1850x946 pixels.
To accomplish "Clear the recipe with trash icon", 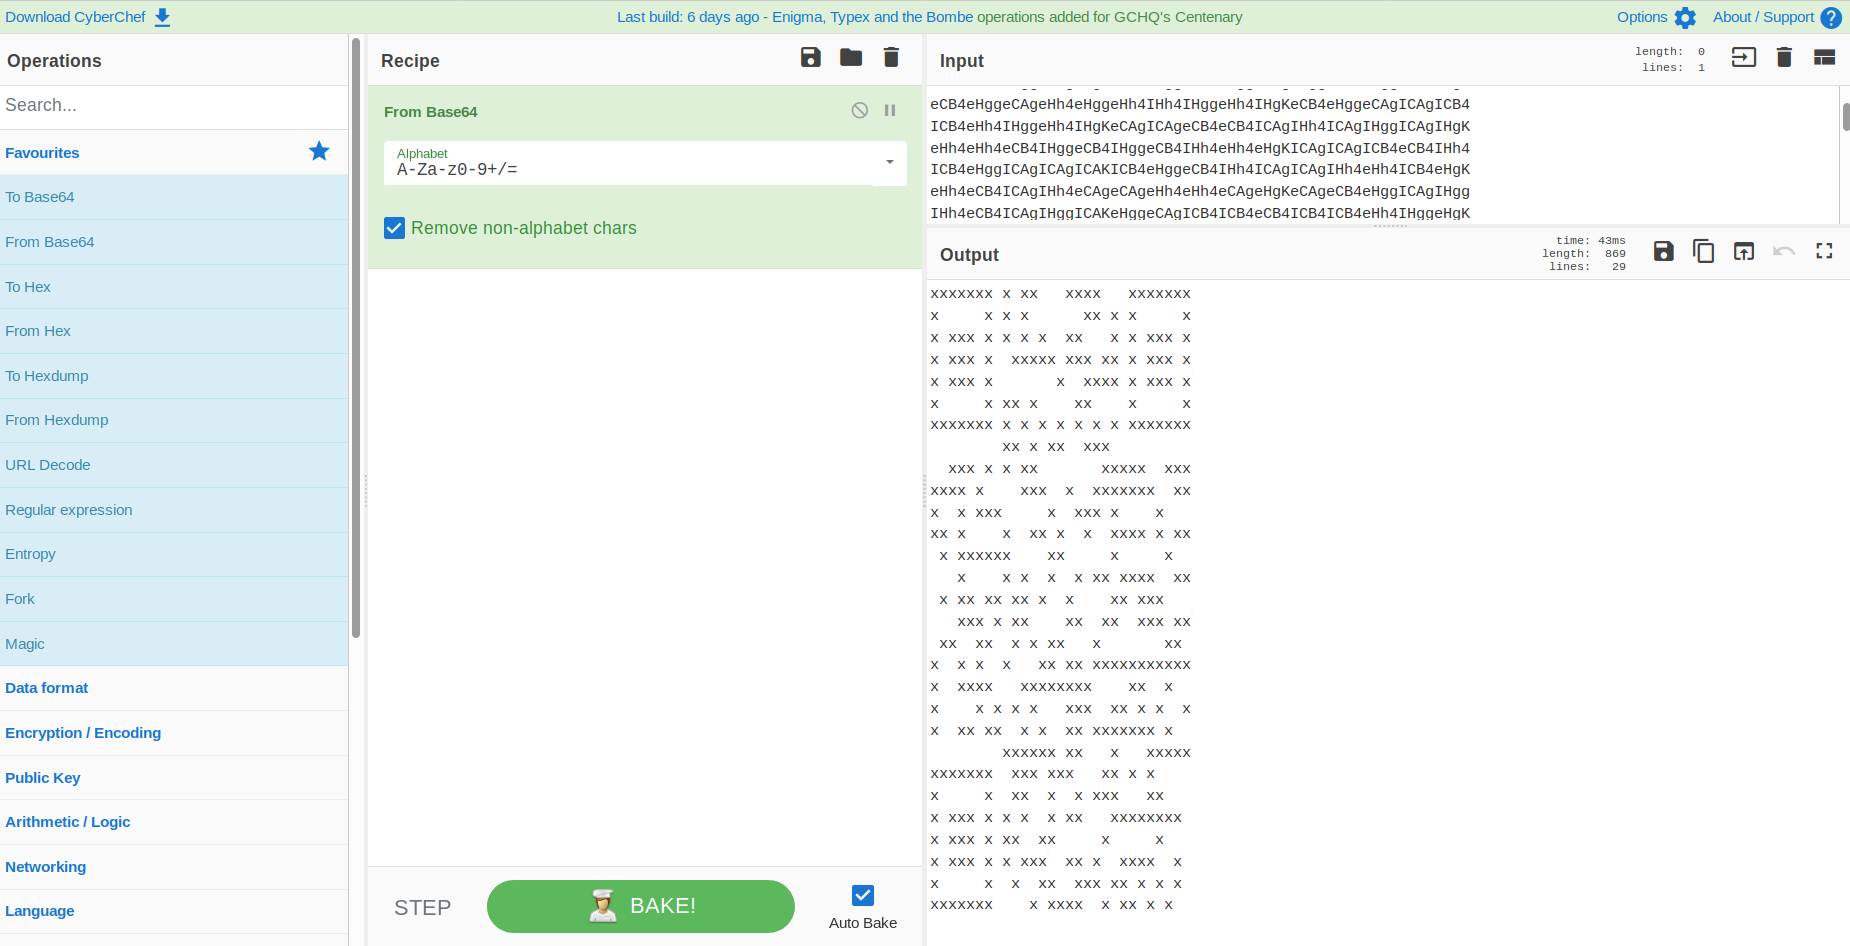I will coord(891,58).
